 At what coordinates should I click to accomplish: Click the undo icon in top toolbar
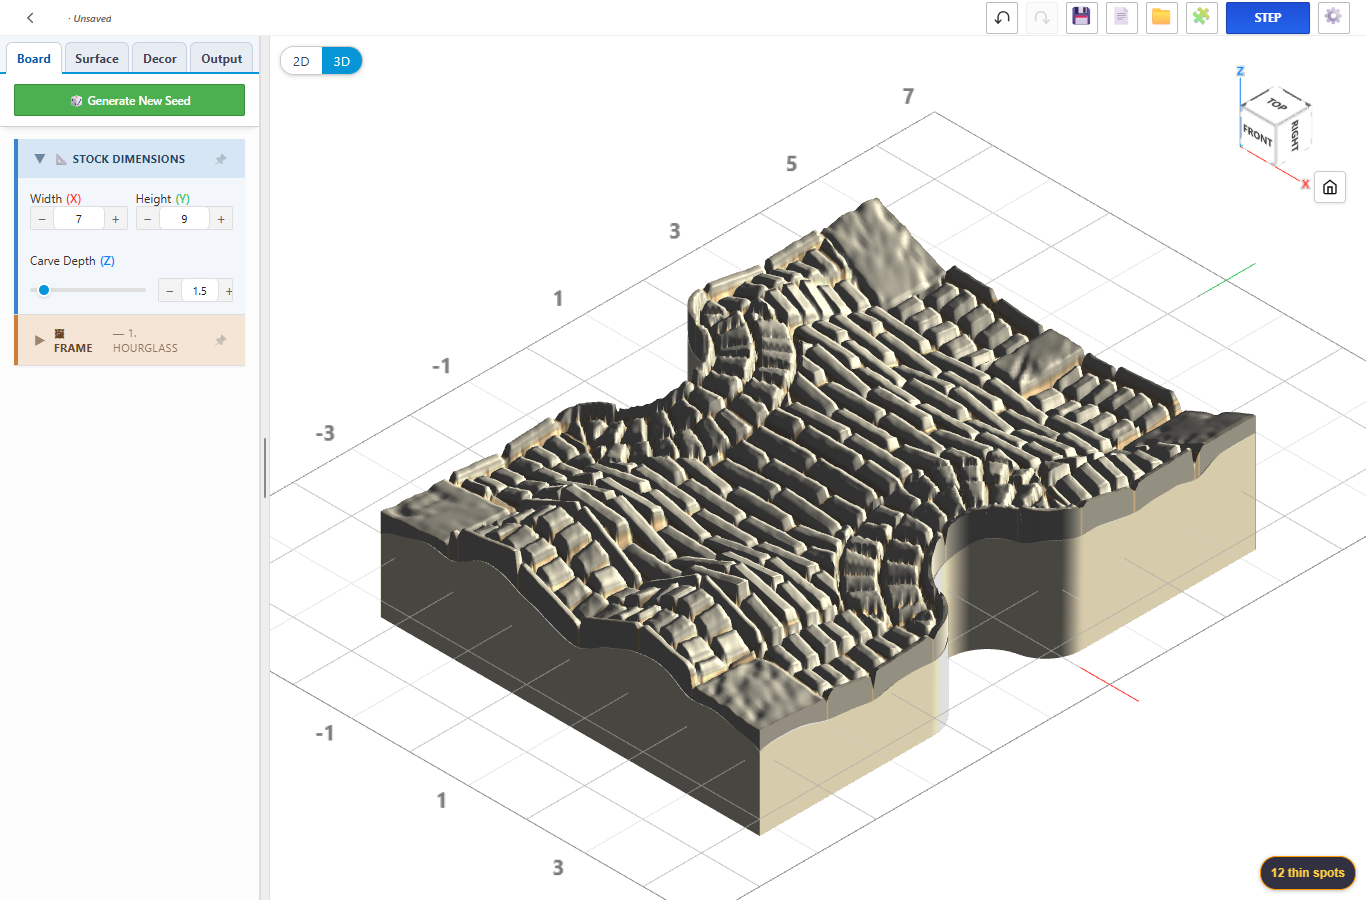[1002, 18]
